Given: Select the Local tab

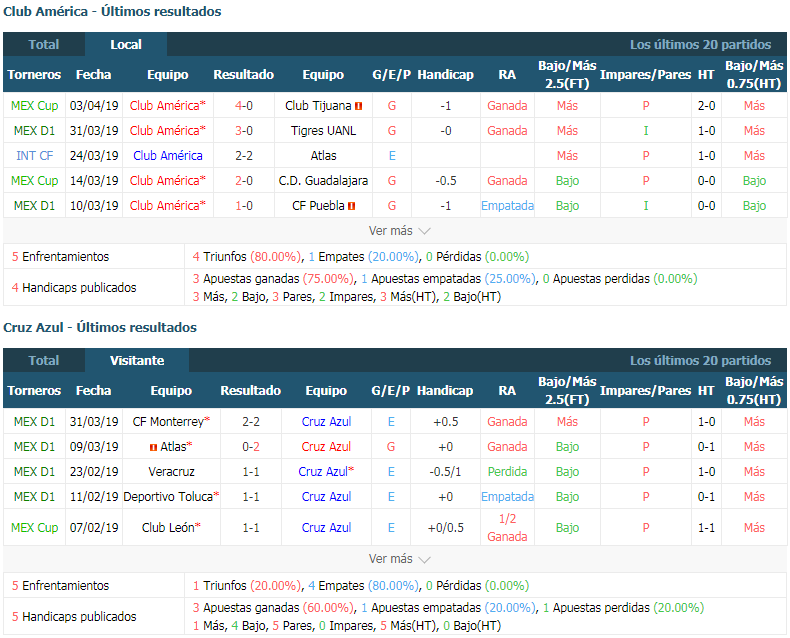Looking at the screenshot, I should (x=126, y=44).
